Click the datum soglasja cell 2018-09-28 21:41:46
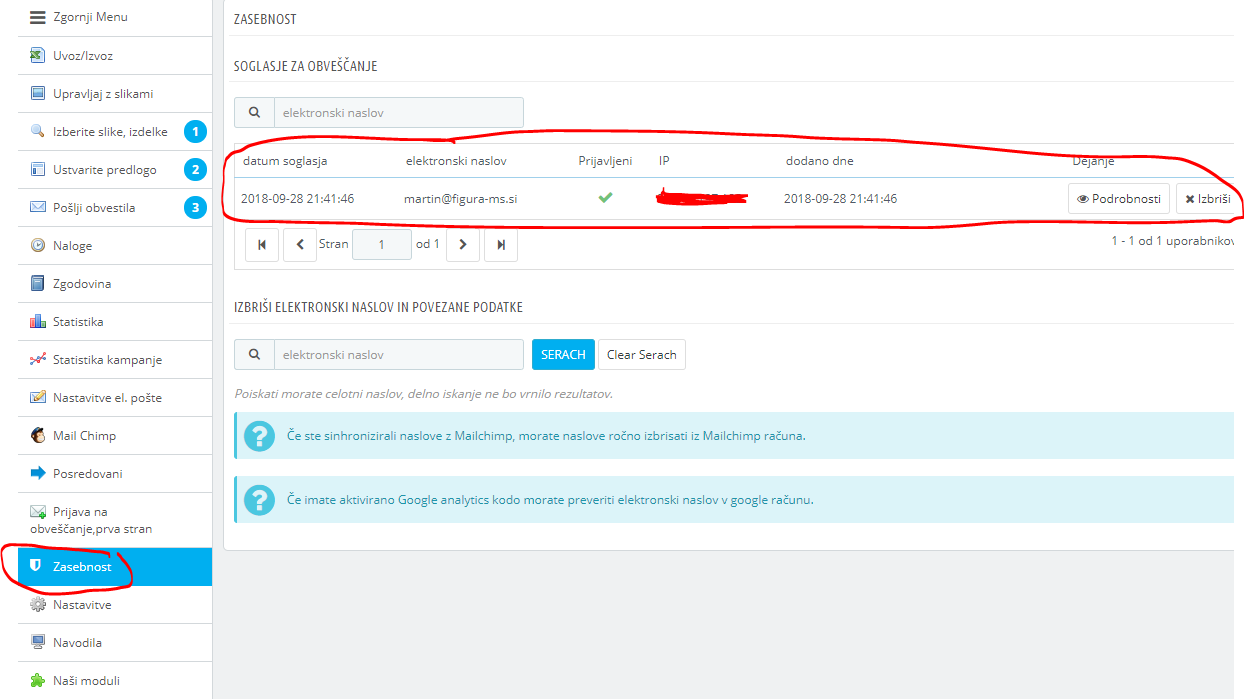Image resolution: width=1244 pixels, height=699 pixels. click(297, 199)
